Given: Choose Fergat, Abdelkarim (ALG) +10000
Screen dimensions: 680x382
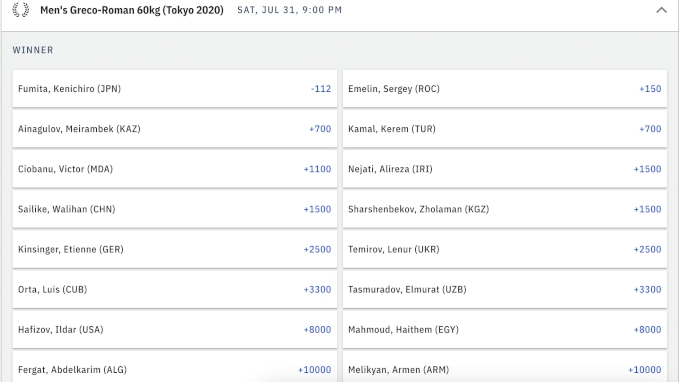Looking at the screenshot, I should [x=175, y=368].
